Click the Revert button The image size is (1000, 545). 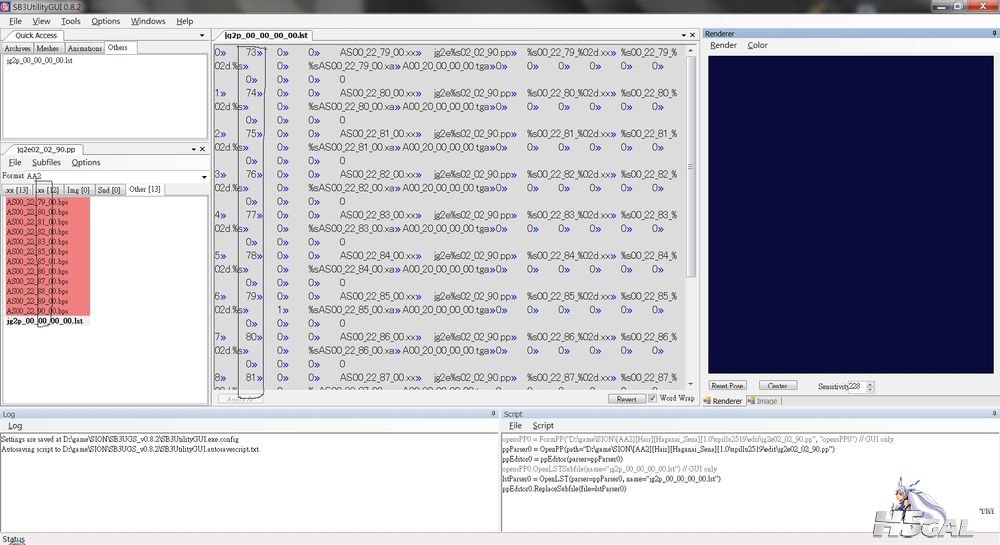(626, 398)
